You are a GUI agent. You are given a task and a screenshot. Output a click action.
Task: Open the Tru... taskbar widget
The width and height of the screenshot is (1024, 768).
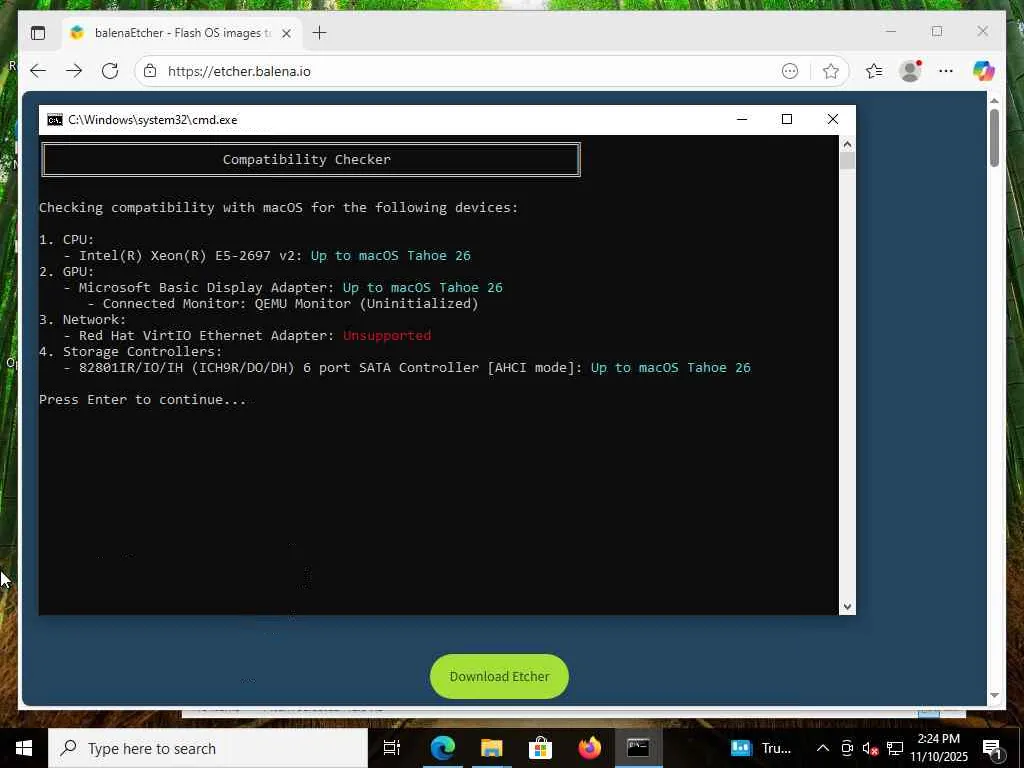click(x=761, y=748)
